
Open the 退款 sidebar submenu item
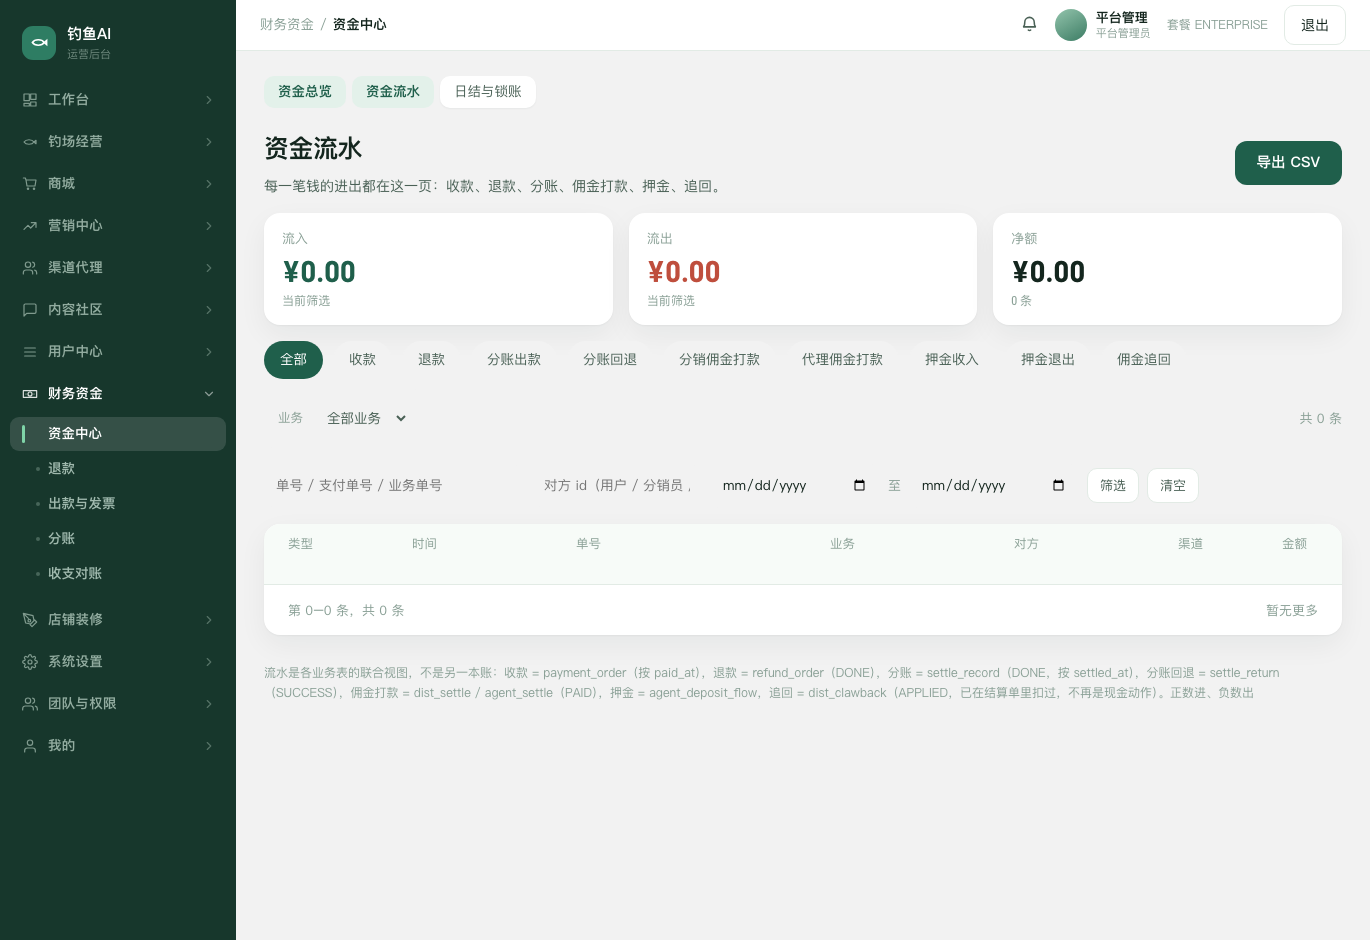pos(118,469)
